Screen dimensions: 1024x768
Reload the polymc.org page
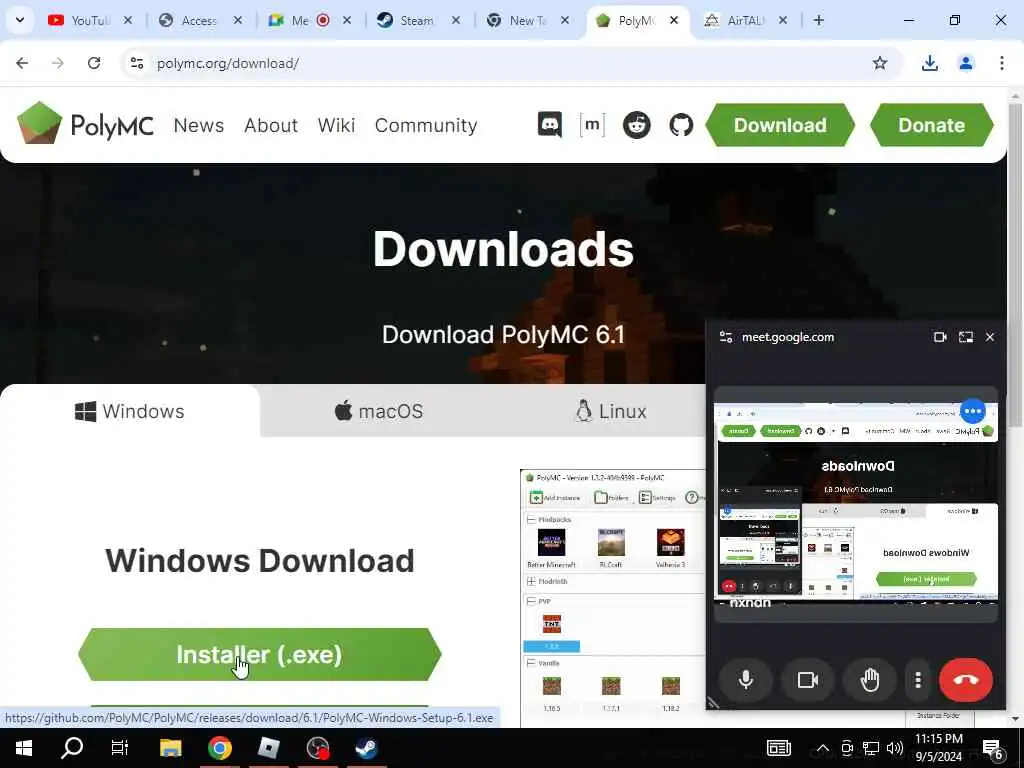tap(94, 63)
